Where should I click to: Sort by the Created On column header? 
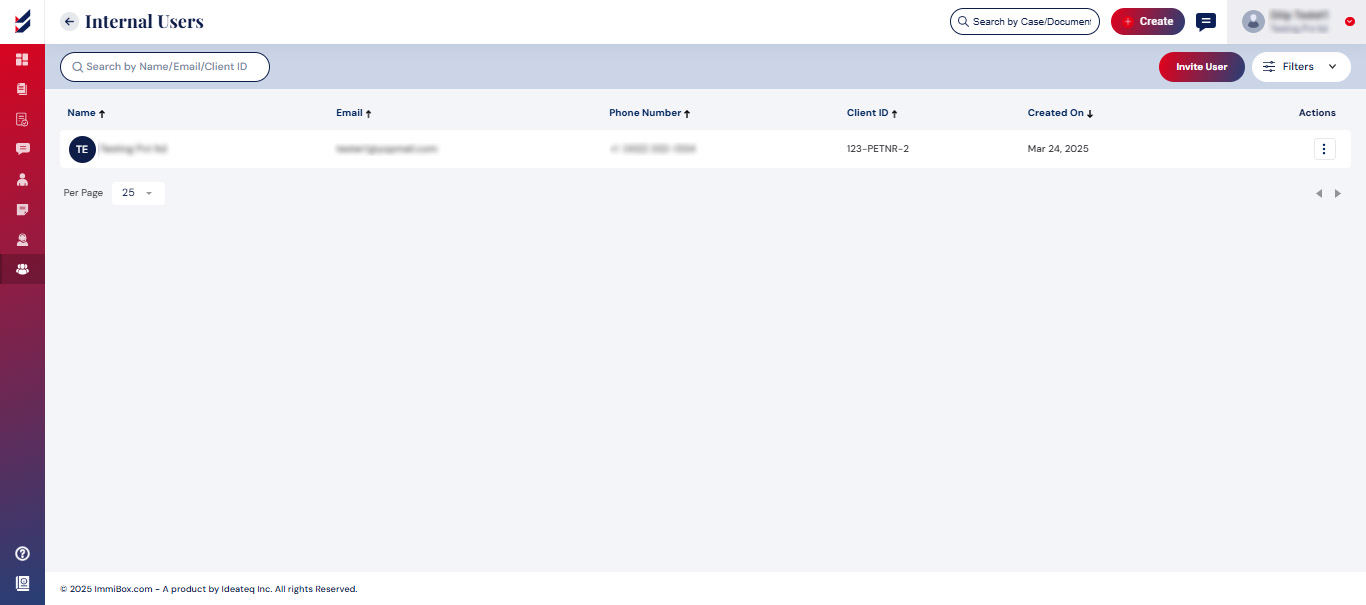tap(1060, 113)
